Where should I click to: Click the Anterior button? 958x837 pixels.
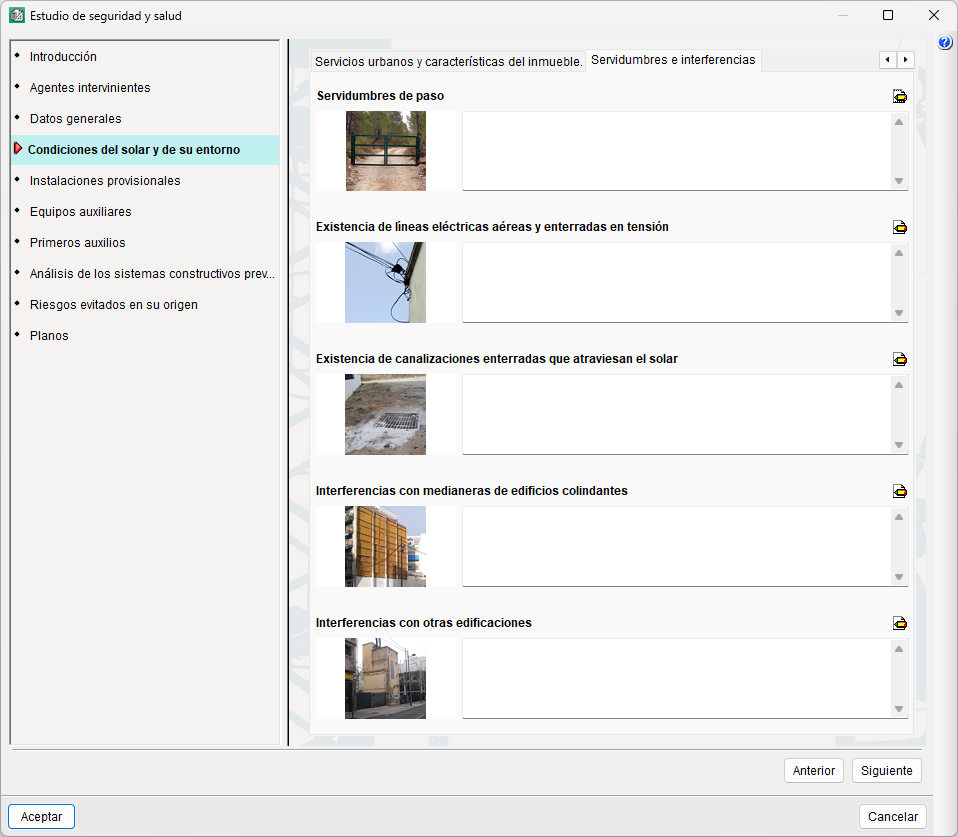pos(814,771)
